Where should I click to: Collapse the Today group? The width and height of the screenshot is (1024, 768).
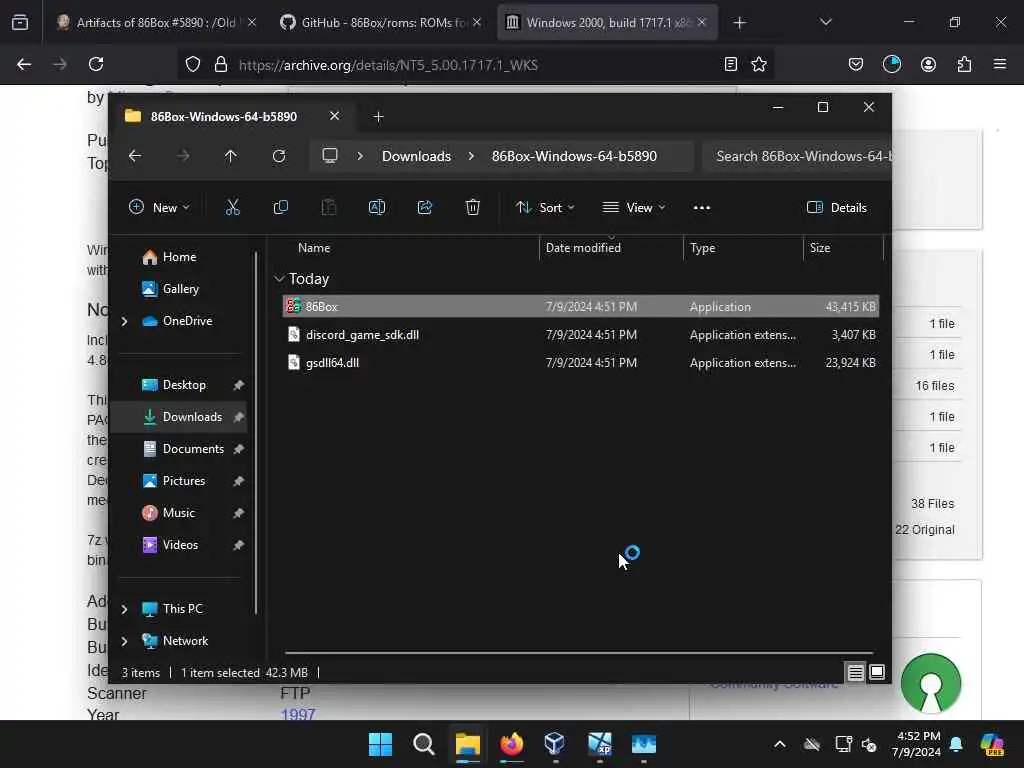[279, 279]
